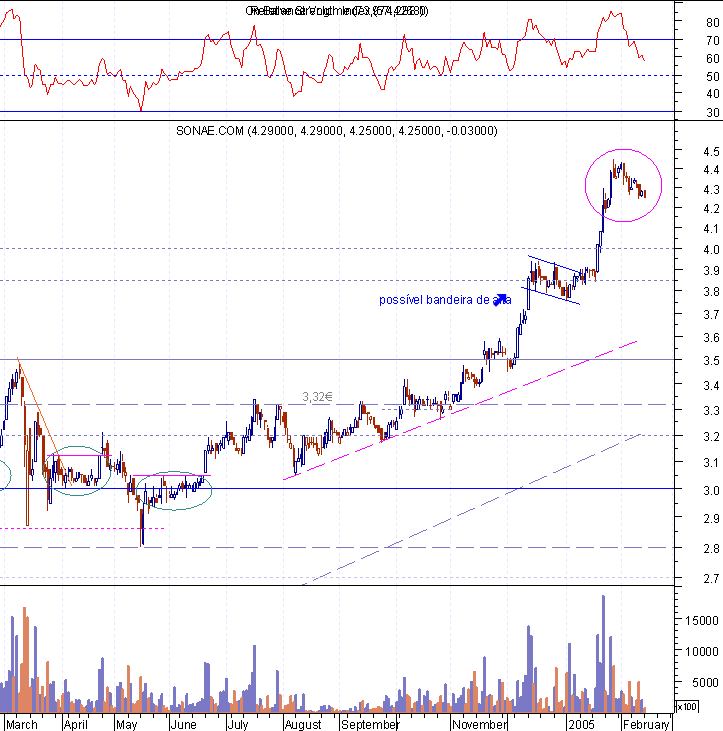Click the 4.0 price axis label
Viewport: 723px width, 731px height.
pyautogui.click(x=711, y=249)
